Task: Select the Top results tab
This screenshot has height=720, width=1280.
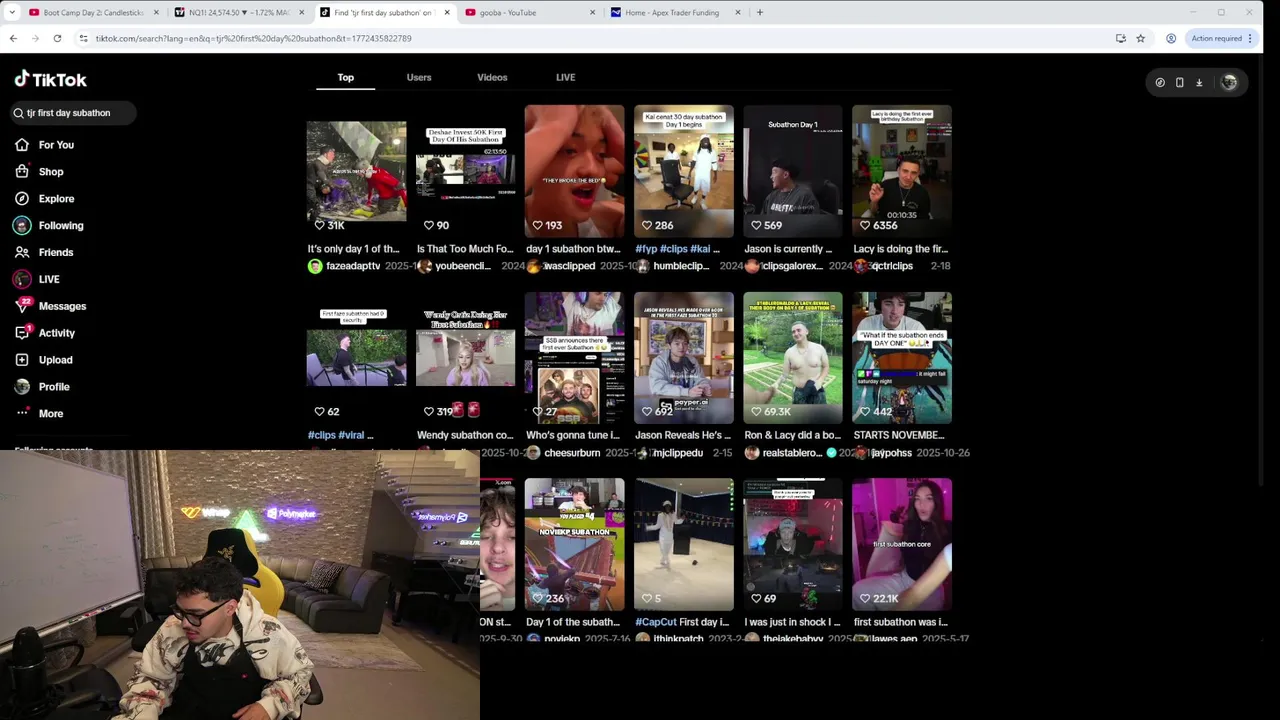Action: click(345, 77)
